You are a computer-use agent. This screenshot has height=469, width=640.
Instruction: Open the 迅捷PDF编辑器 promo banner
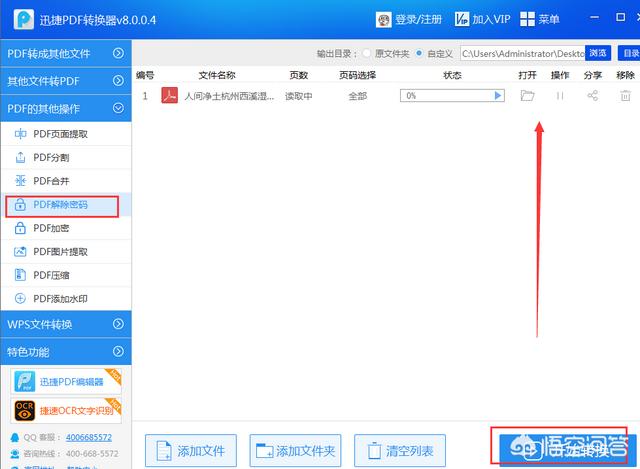point(66,381)
